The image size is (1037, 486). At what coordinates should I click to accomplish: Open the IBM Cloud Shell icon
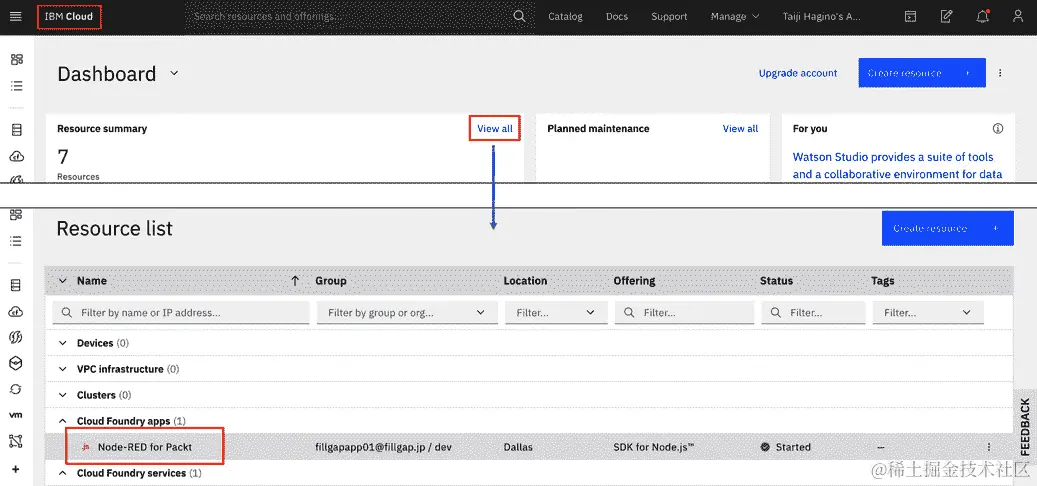pos(911,17)
